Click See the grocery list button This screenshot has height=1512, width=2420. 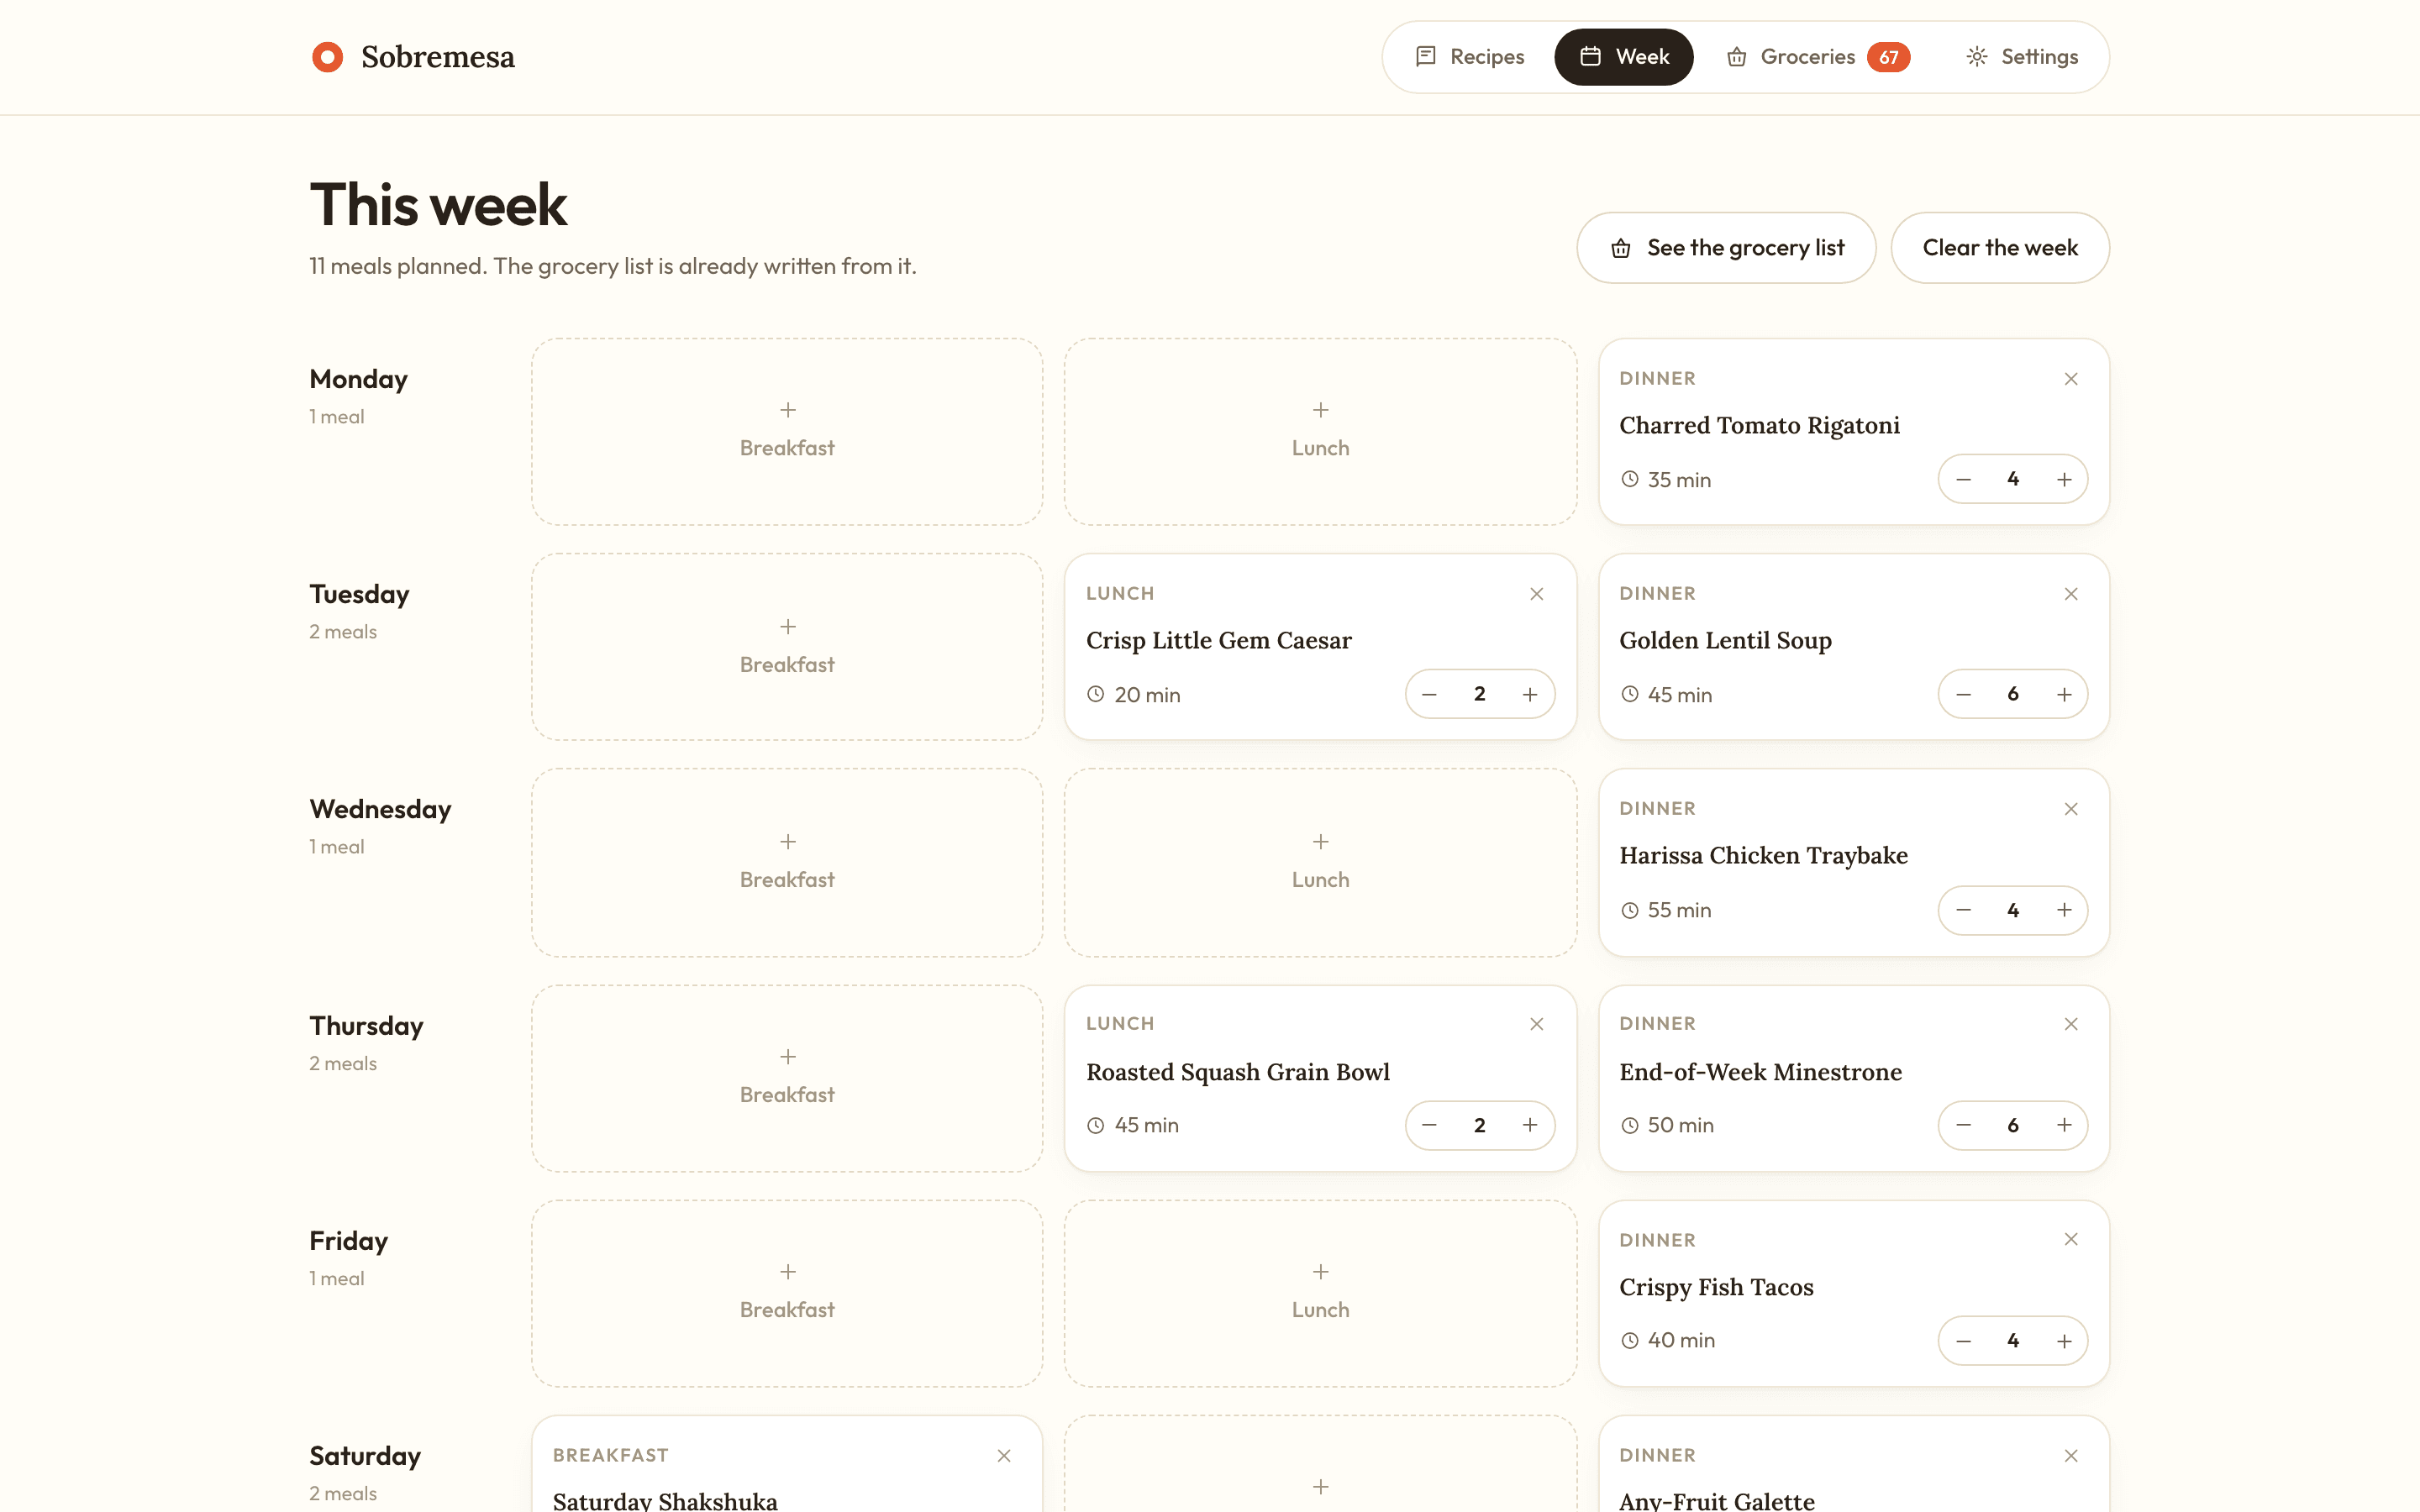coord(1726,247)
